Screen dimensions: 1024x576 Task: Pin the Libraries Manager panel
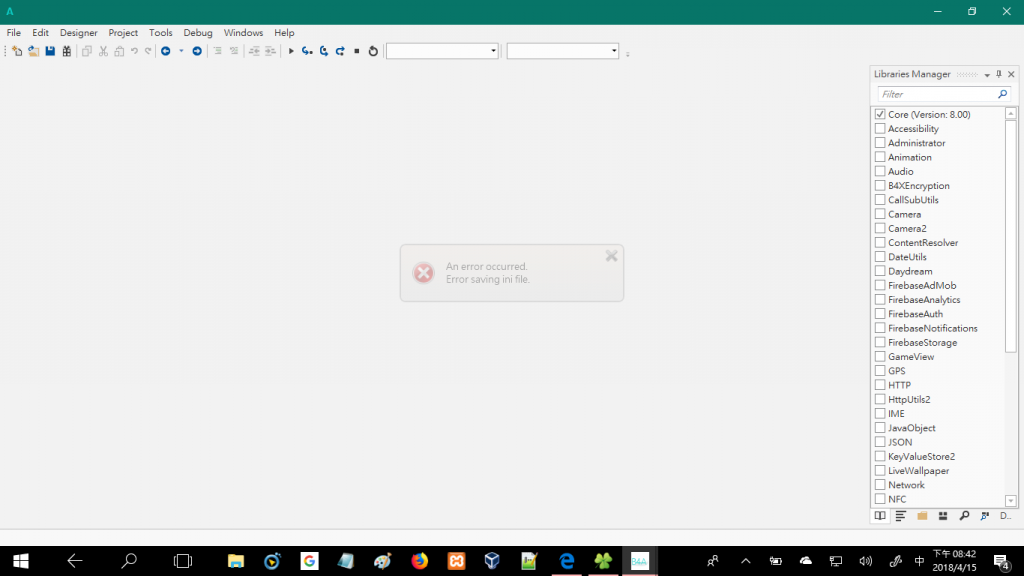(x=999, y=74)
